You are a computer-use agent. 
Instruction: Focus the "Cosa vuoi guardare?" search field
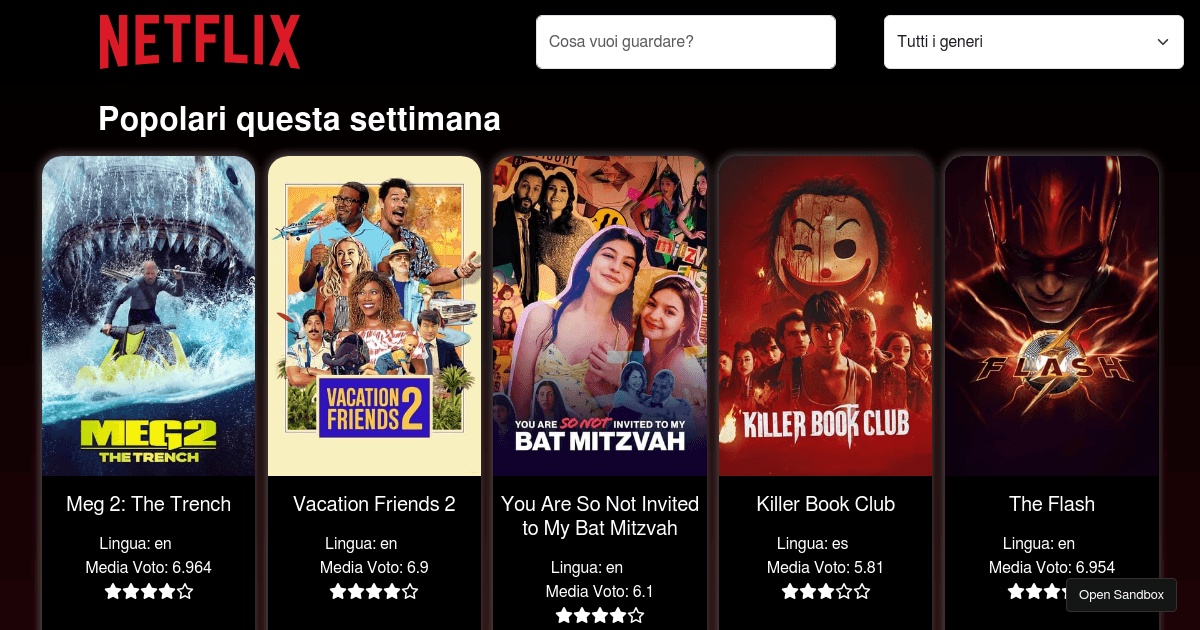(686, 42)
